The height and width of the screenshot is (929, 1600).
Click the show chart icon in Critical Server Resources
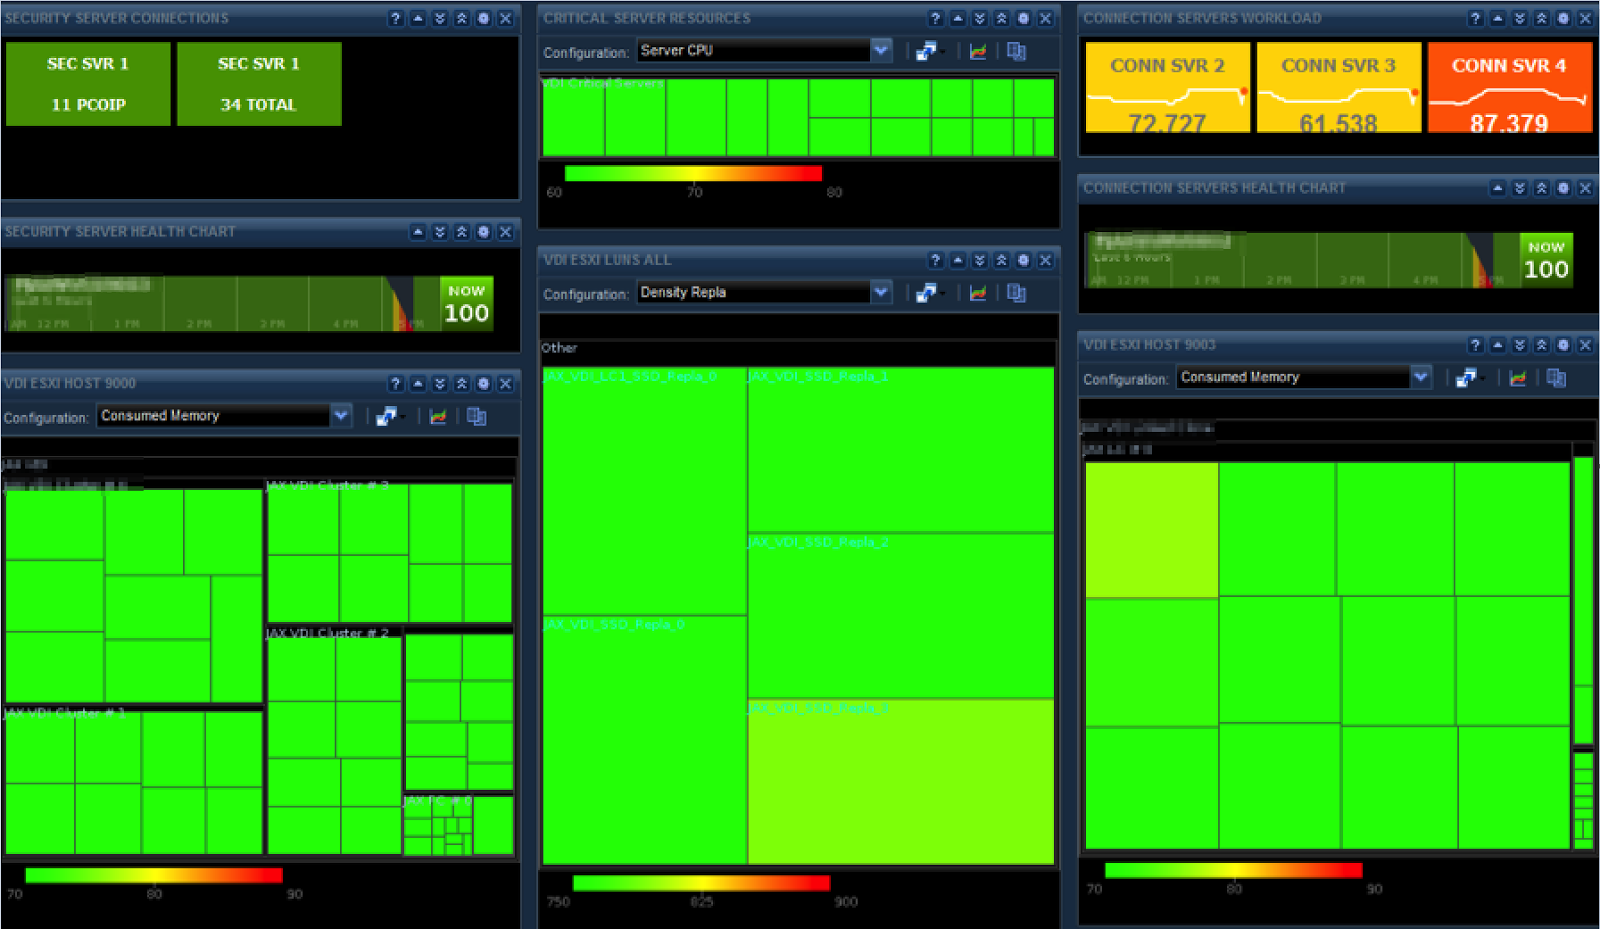coord(978,51)
